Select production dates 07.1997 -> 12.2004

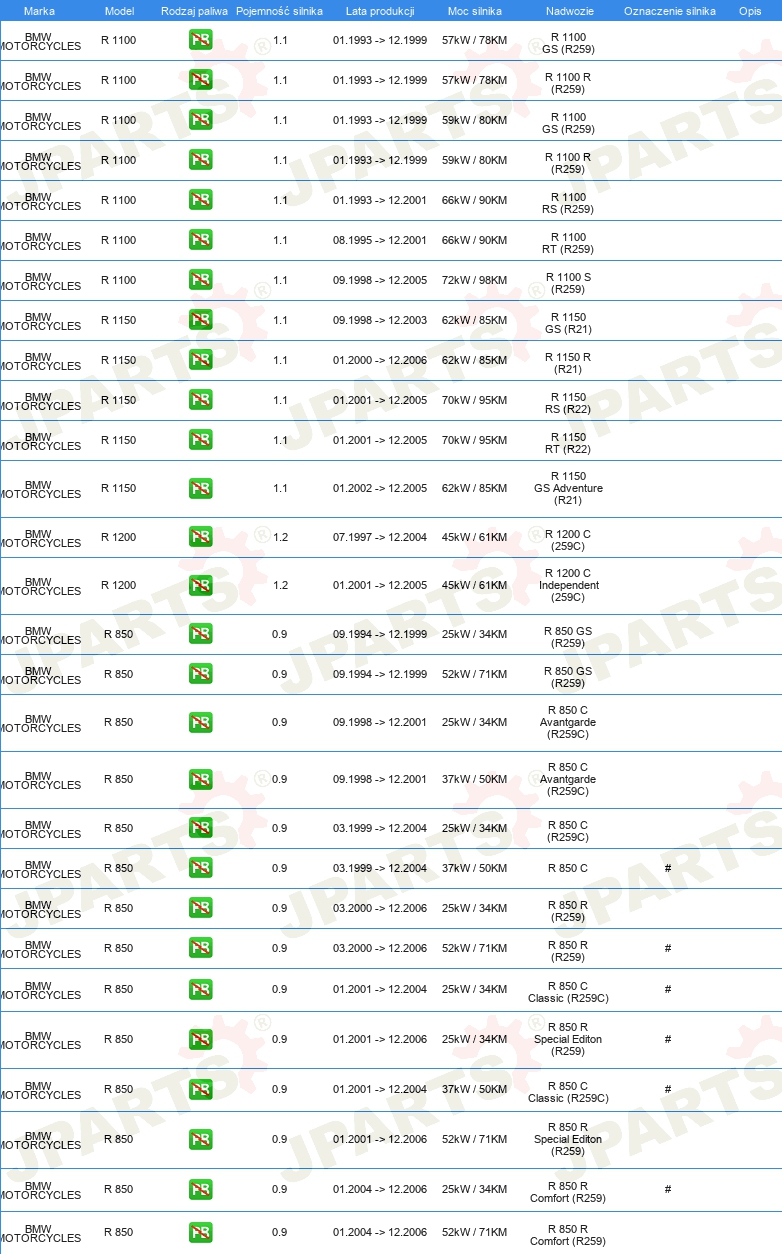pos(380,537)
